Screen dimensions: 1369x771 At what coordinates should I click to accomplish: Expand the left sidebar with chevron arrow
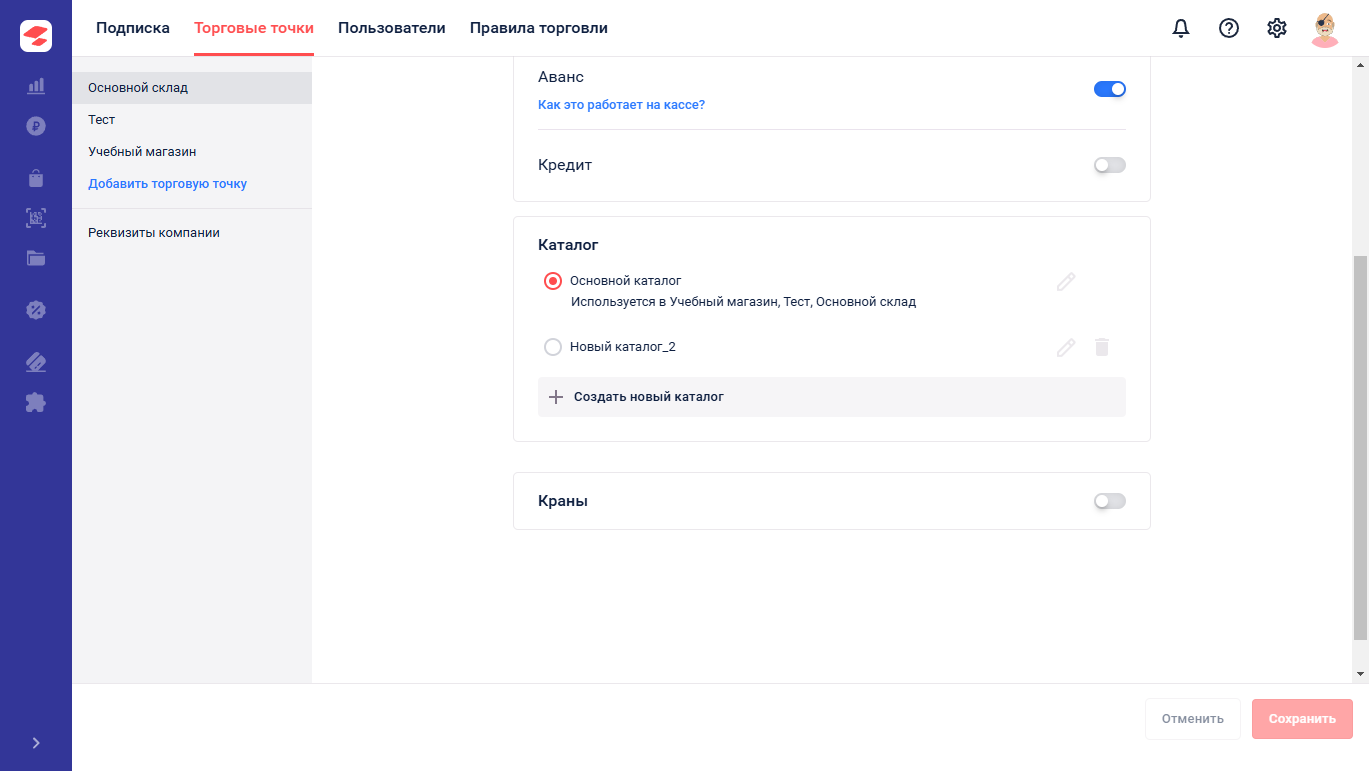pos(36,743)
